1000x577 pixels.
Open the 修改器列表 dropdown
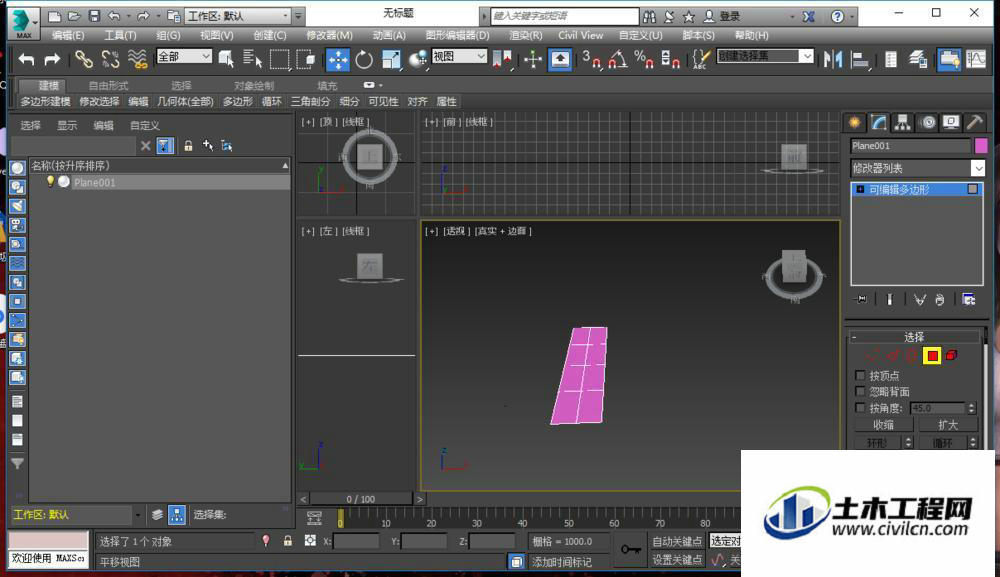[x=918, y=168]
